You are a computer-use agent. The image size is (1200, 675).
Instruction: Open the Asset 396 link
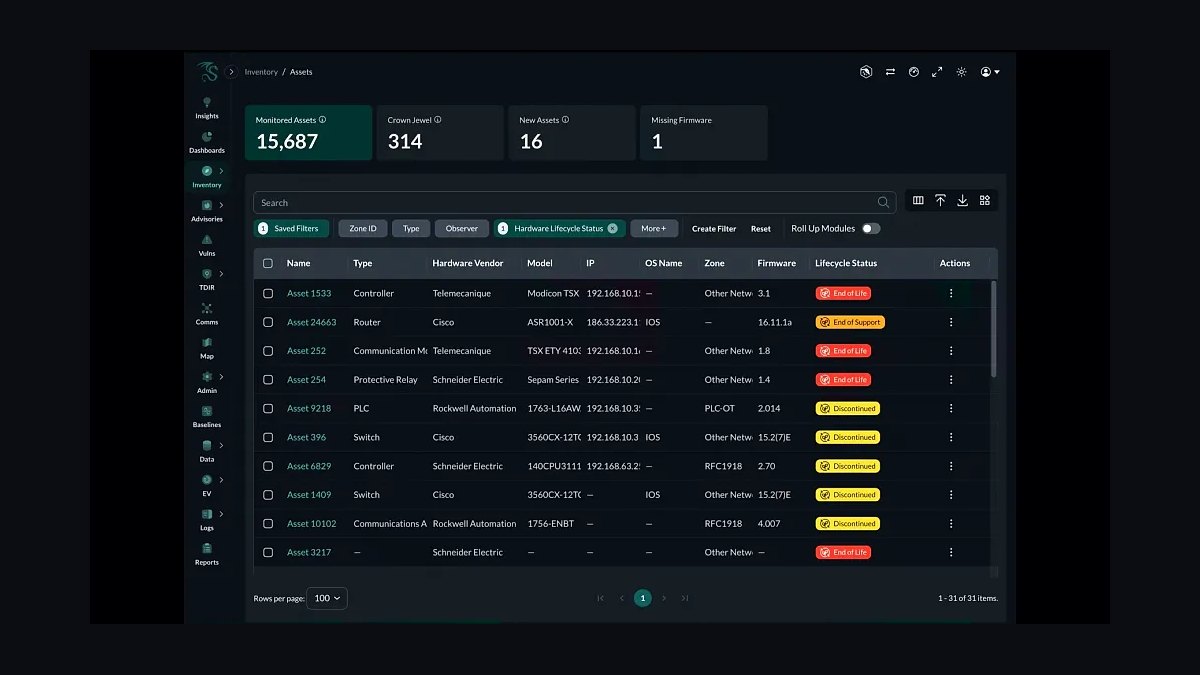coord(306,437)
